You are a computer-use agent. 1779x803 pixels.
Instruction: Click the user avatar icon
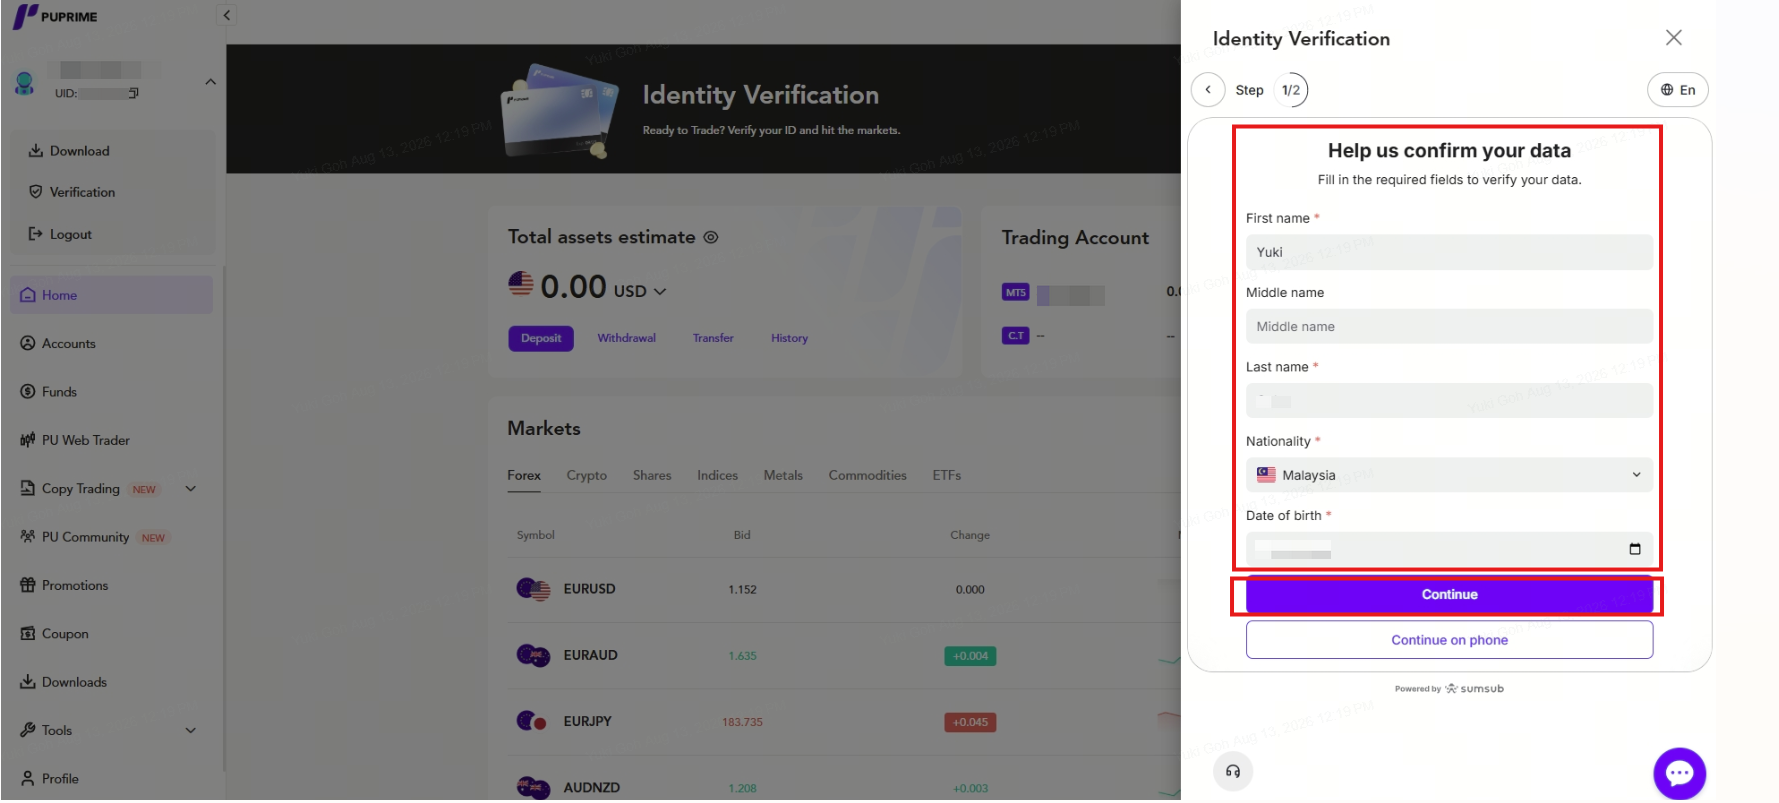tap(25, 83)
